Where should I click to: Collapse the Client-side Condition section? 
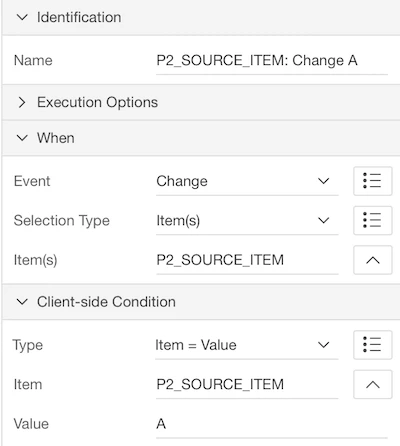(22, 302)
